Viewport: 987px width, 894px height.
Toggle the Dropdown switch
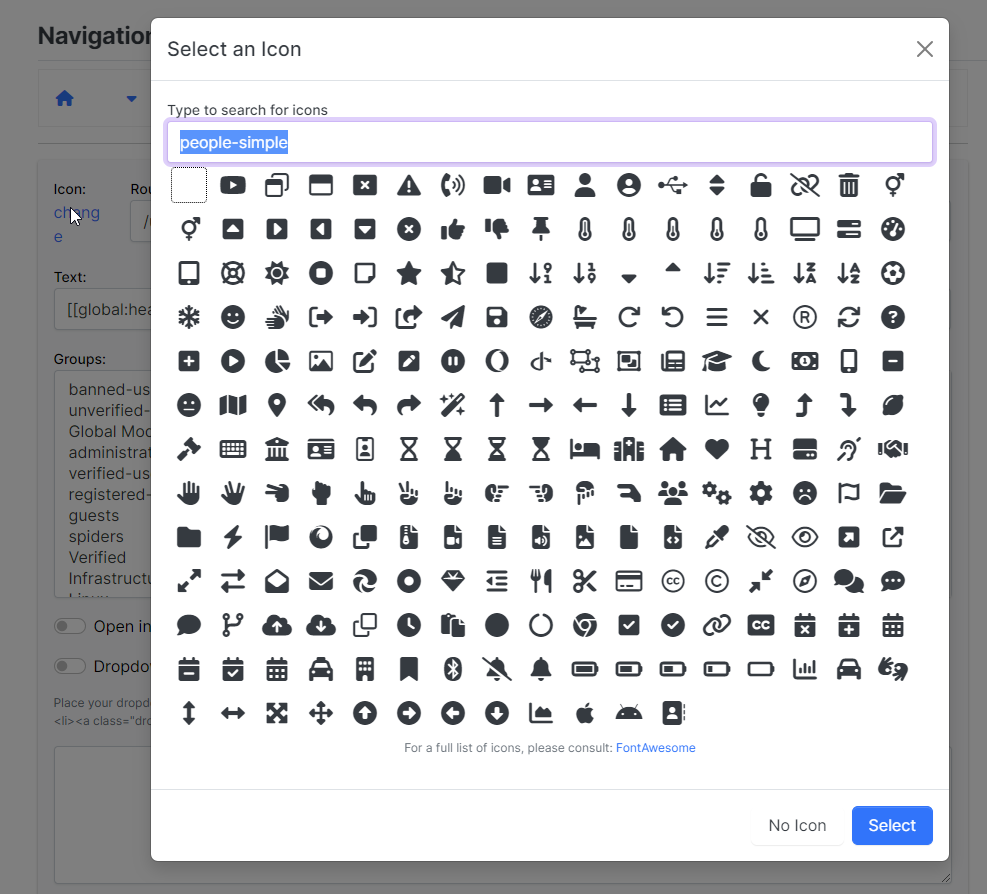click(69, 666)
